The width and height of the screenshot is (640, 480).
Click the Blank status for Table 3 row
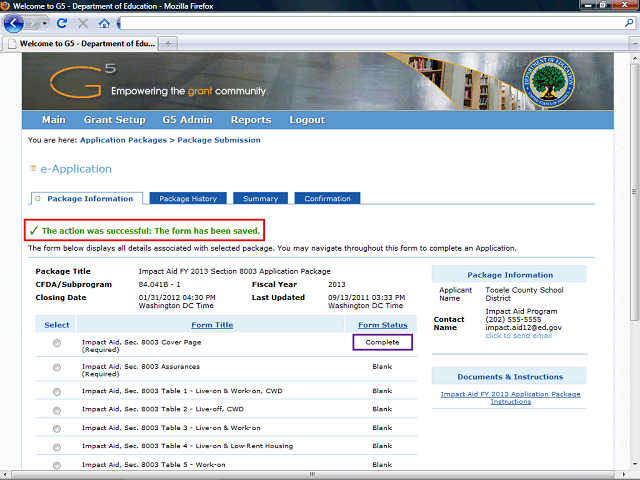[x=382, y=428]
